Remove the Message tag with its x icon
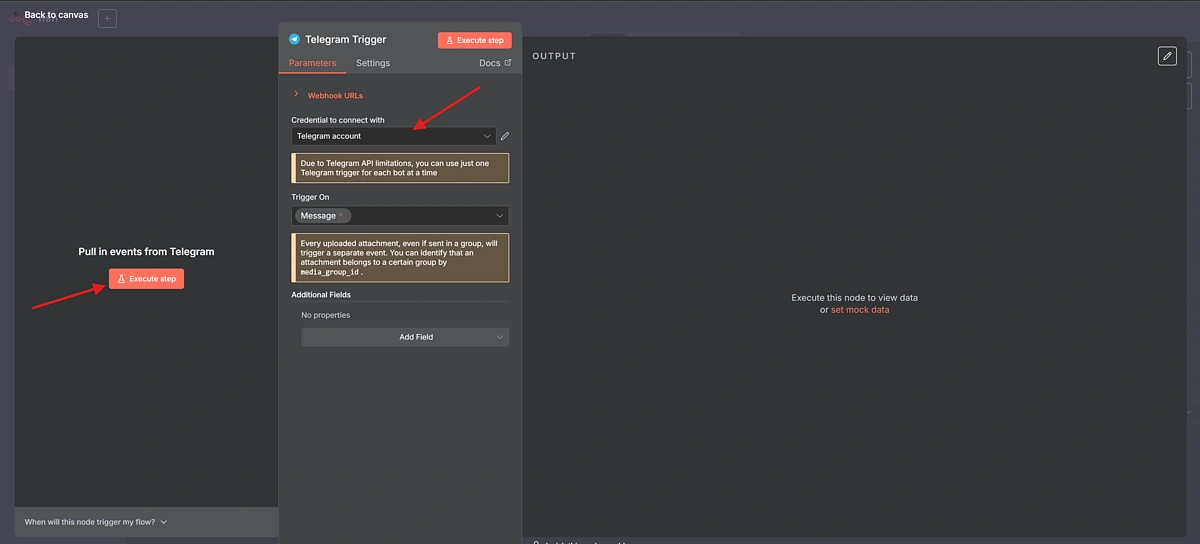The width and height of the screenshot is (1200, 544). click(x=341, y=215)
